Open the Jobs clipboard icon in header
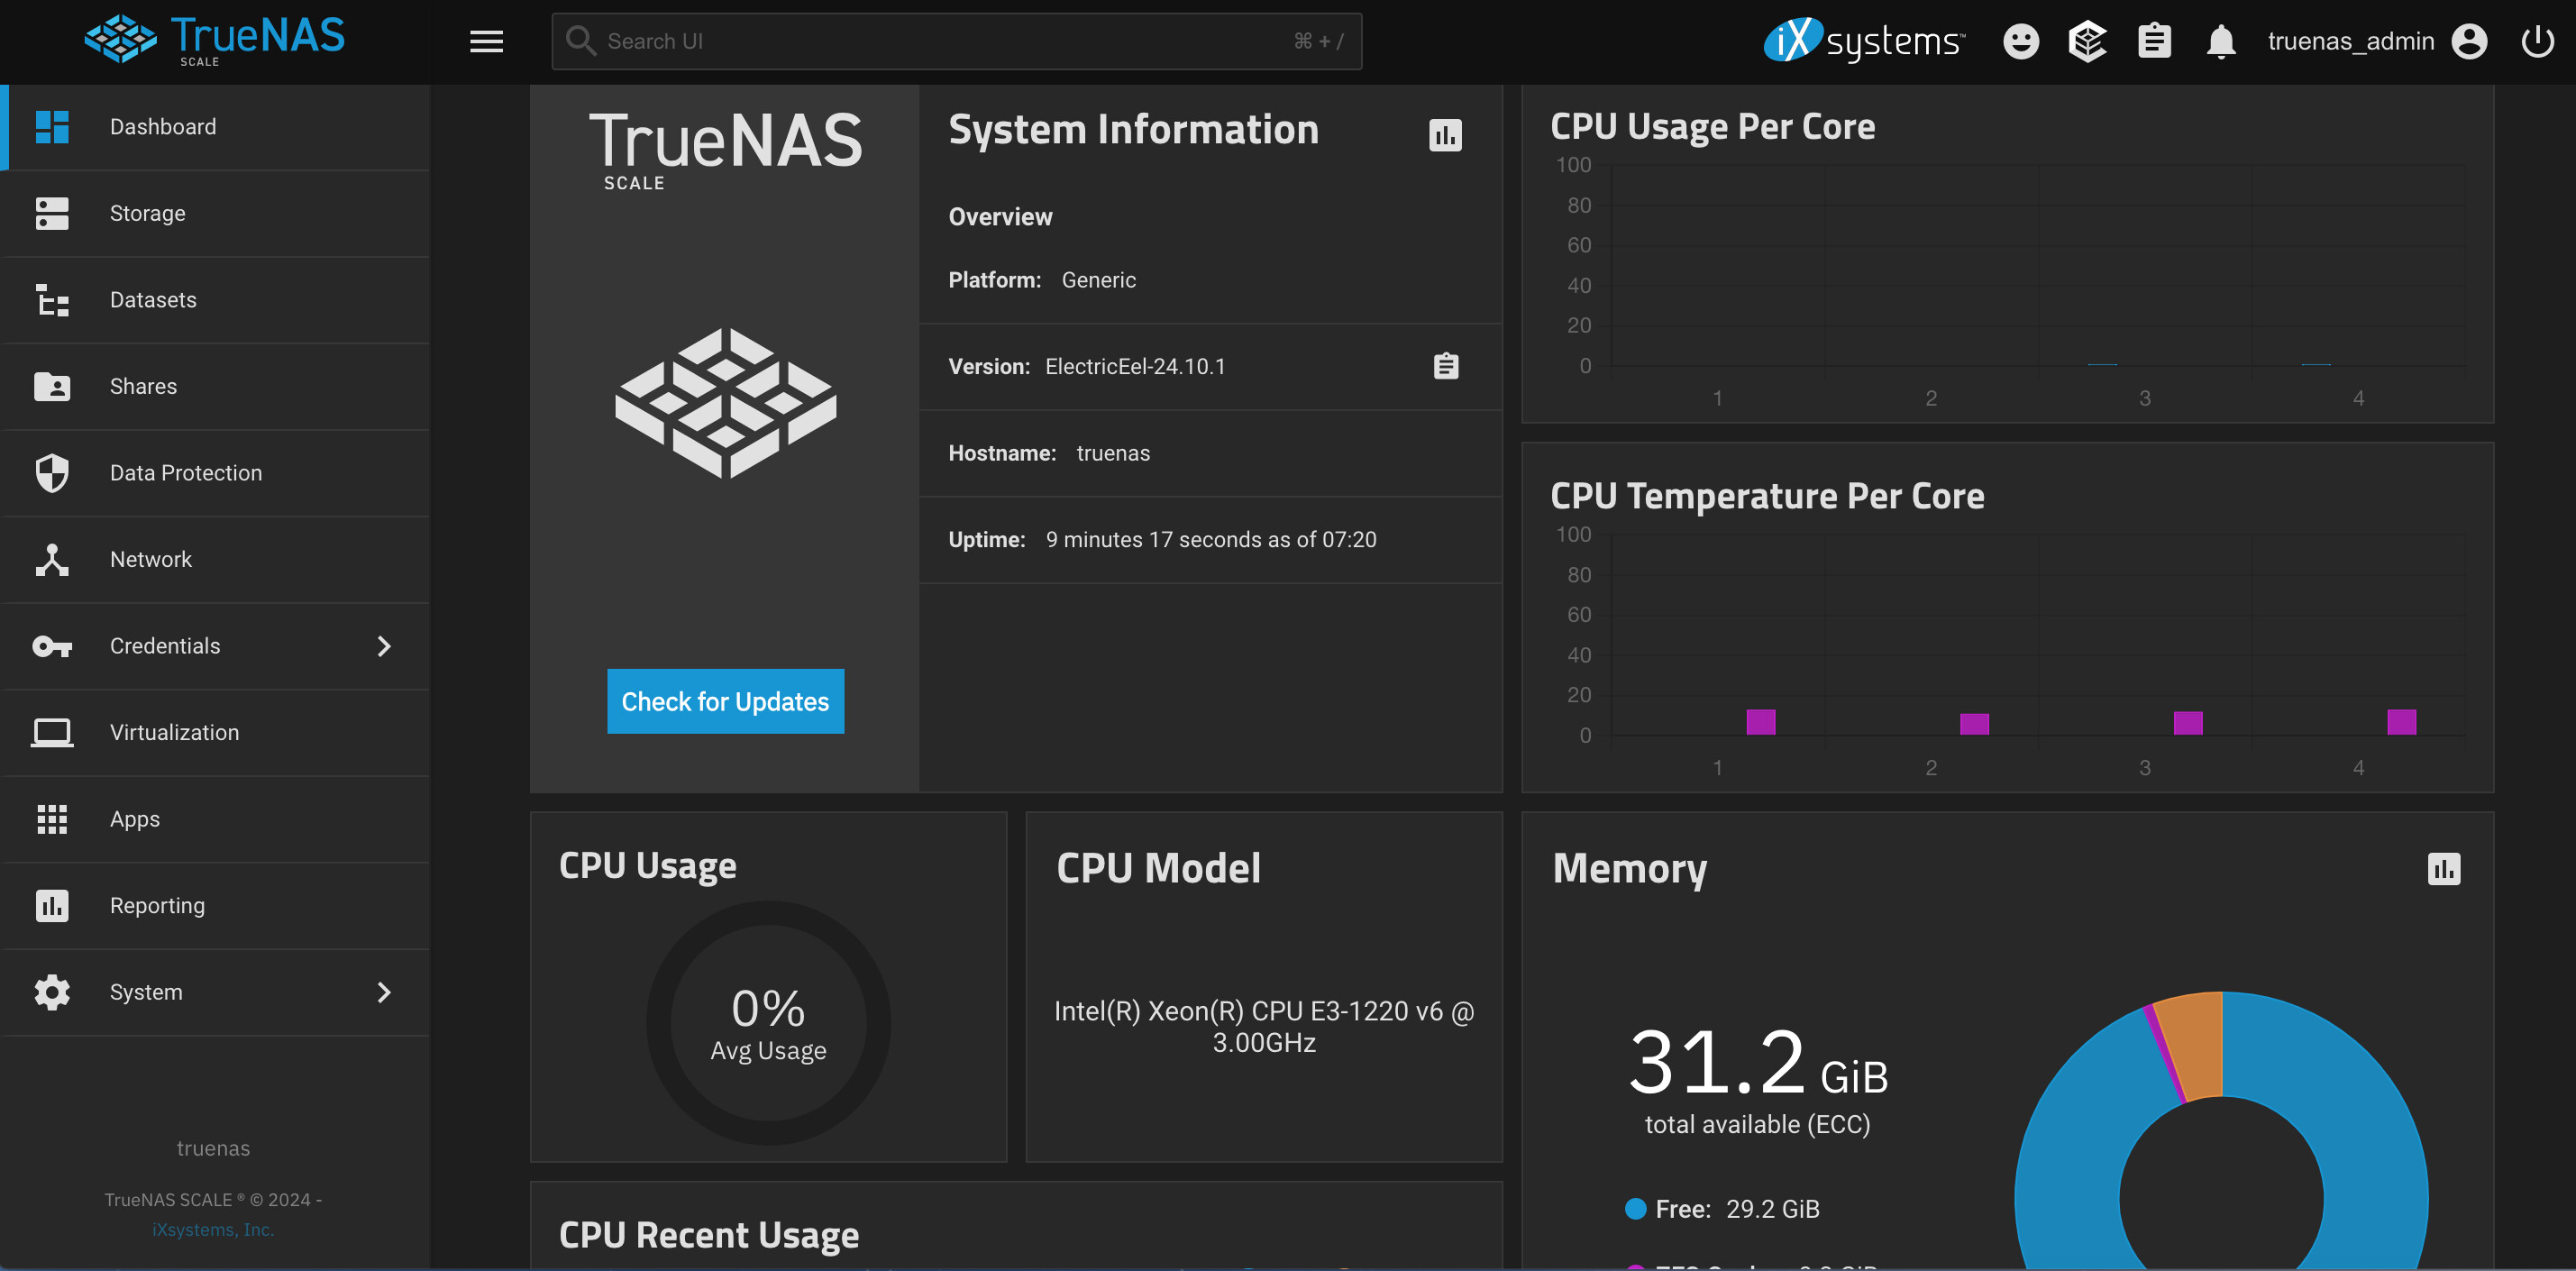 (2154, 41)
